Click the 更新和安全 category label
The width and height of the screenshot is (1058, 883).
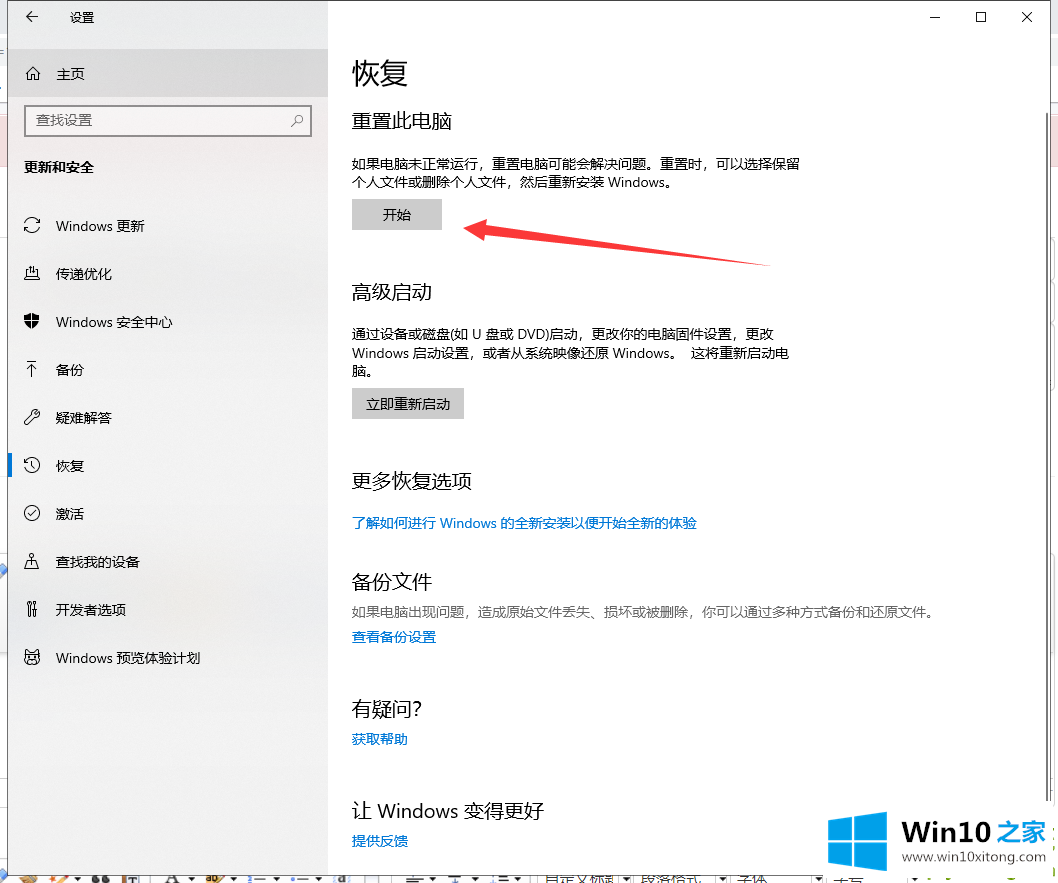tap(59, 167)
